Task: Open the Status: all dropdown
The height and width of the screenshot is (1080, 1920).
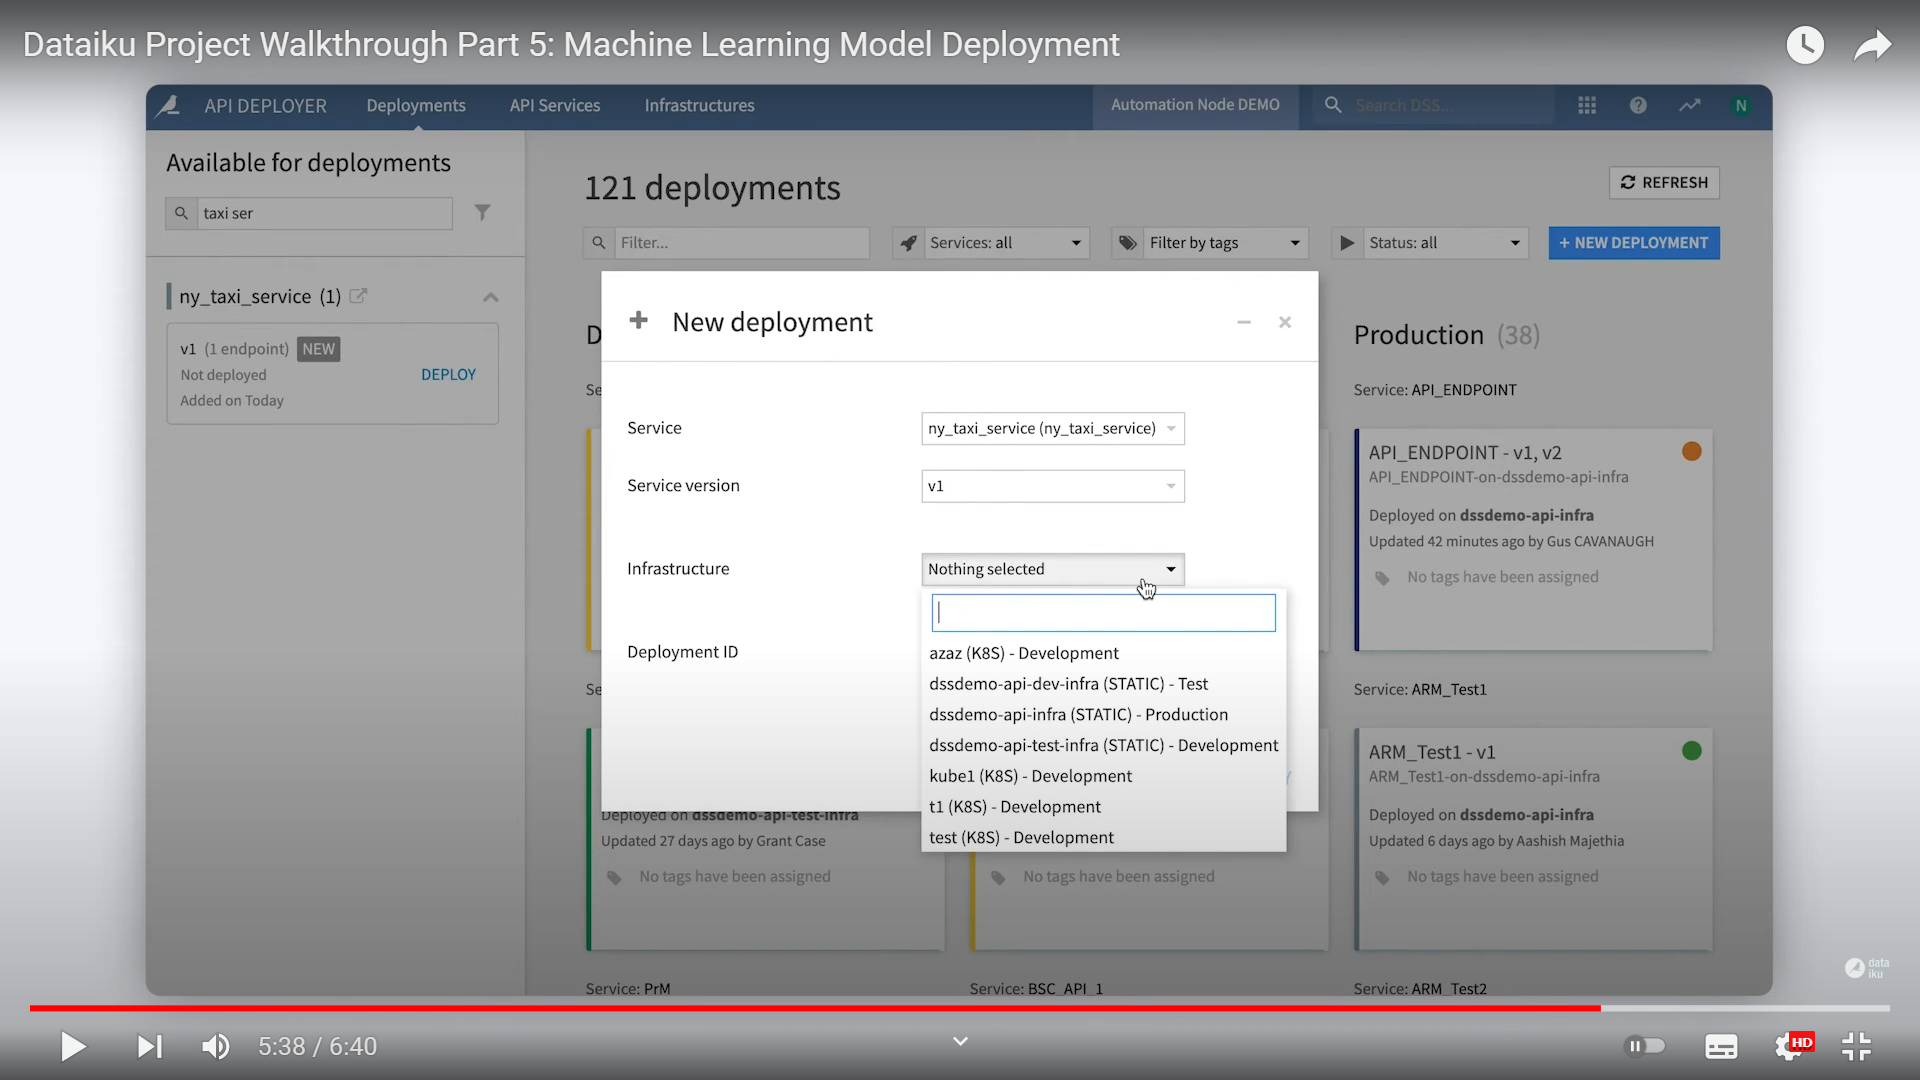Action: click(1444, 242)
